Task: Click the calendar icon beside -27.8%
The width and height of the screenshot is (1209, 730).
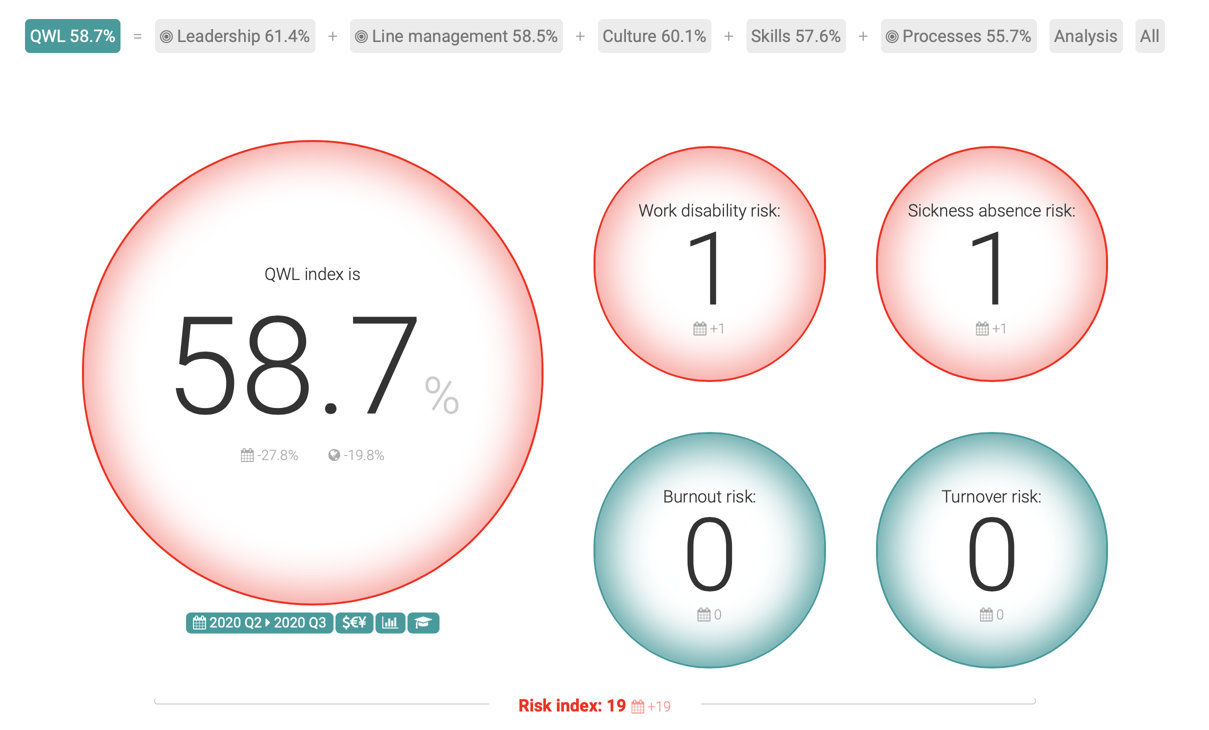Action: tap(245, 455)
